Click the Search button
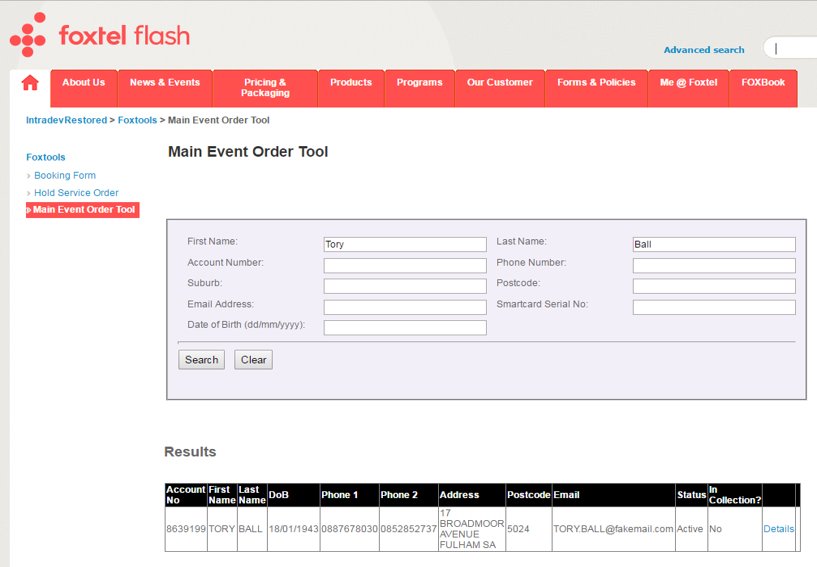Image resolution: width=817 pixels, height=567 pixels. pyautogui.click(x=202, y=360)
